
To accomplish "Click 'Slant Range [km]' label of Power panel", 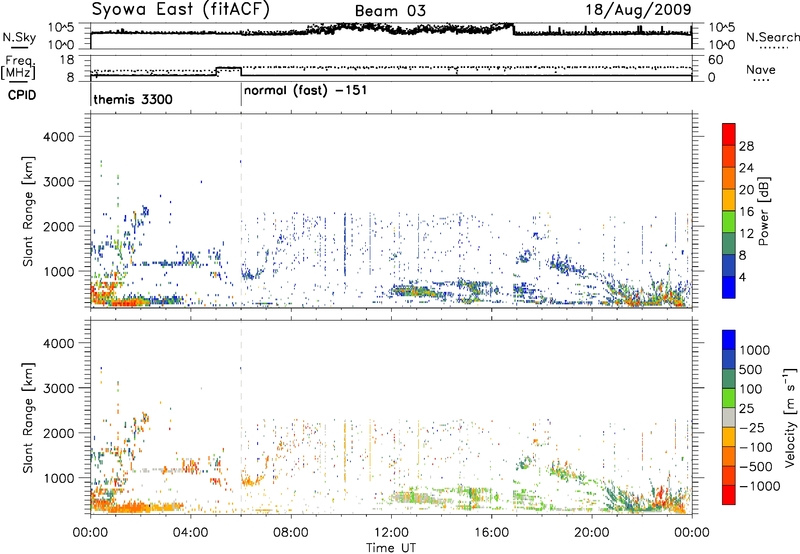I will (x=28, y=211).
